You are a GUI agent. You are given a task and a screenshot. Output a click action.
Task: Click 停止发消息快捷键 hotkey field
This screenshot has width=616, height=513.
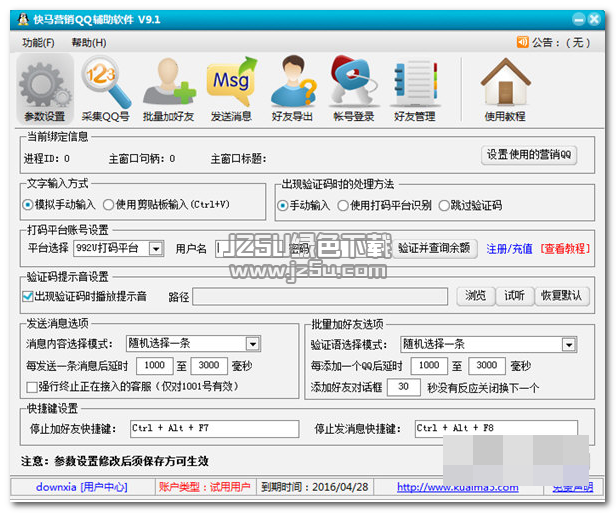pos(497,429)
